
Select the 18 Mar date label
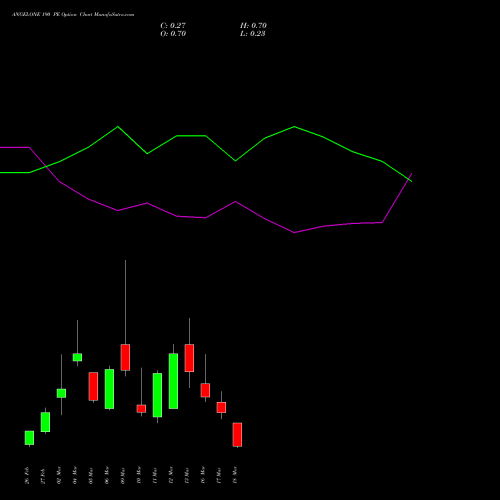point(235,475)
